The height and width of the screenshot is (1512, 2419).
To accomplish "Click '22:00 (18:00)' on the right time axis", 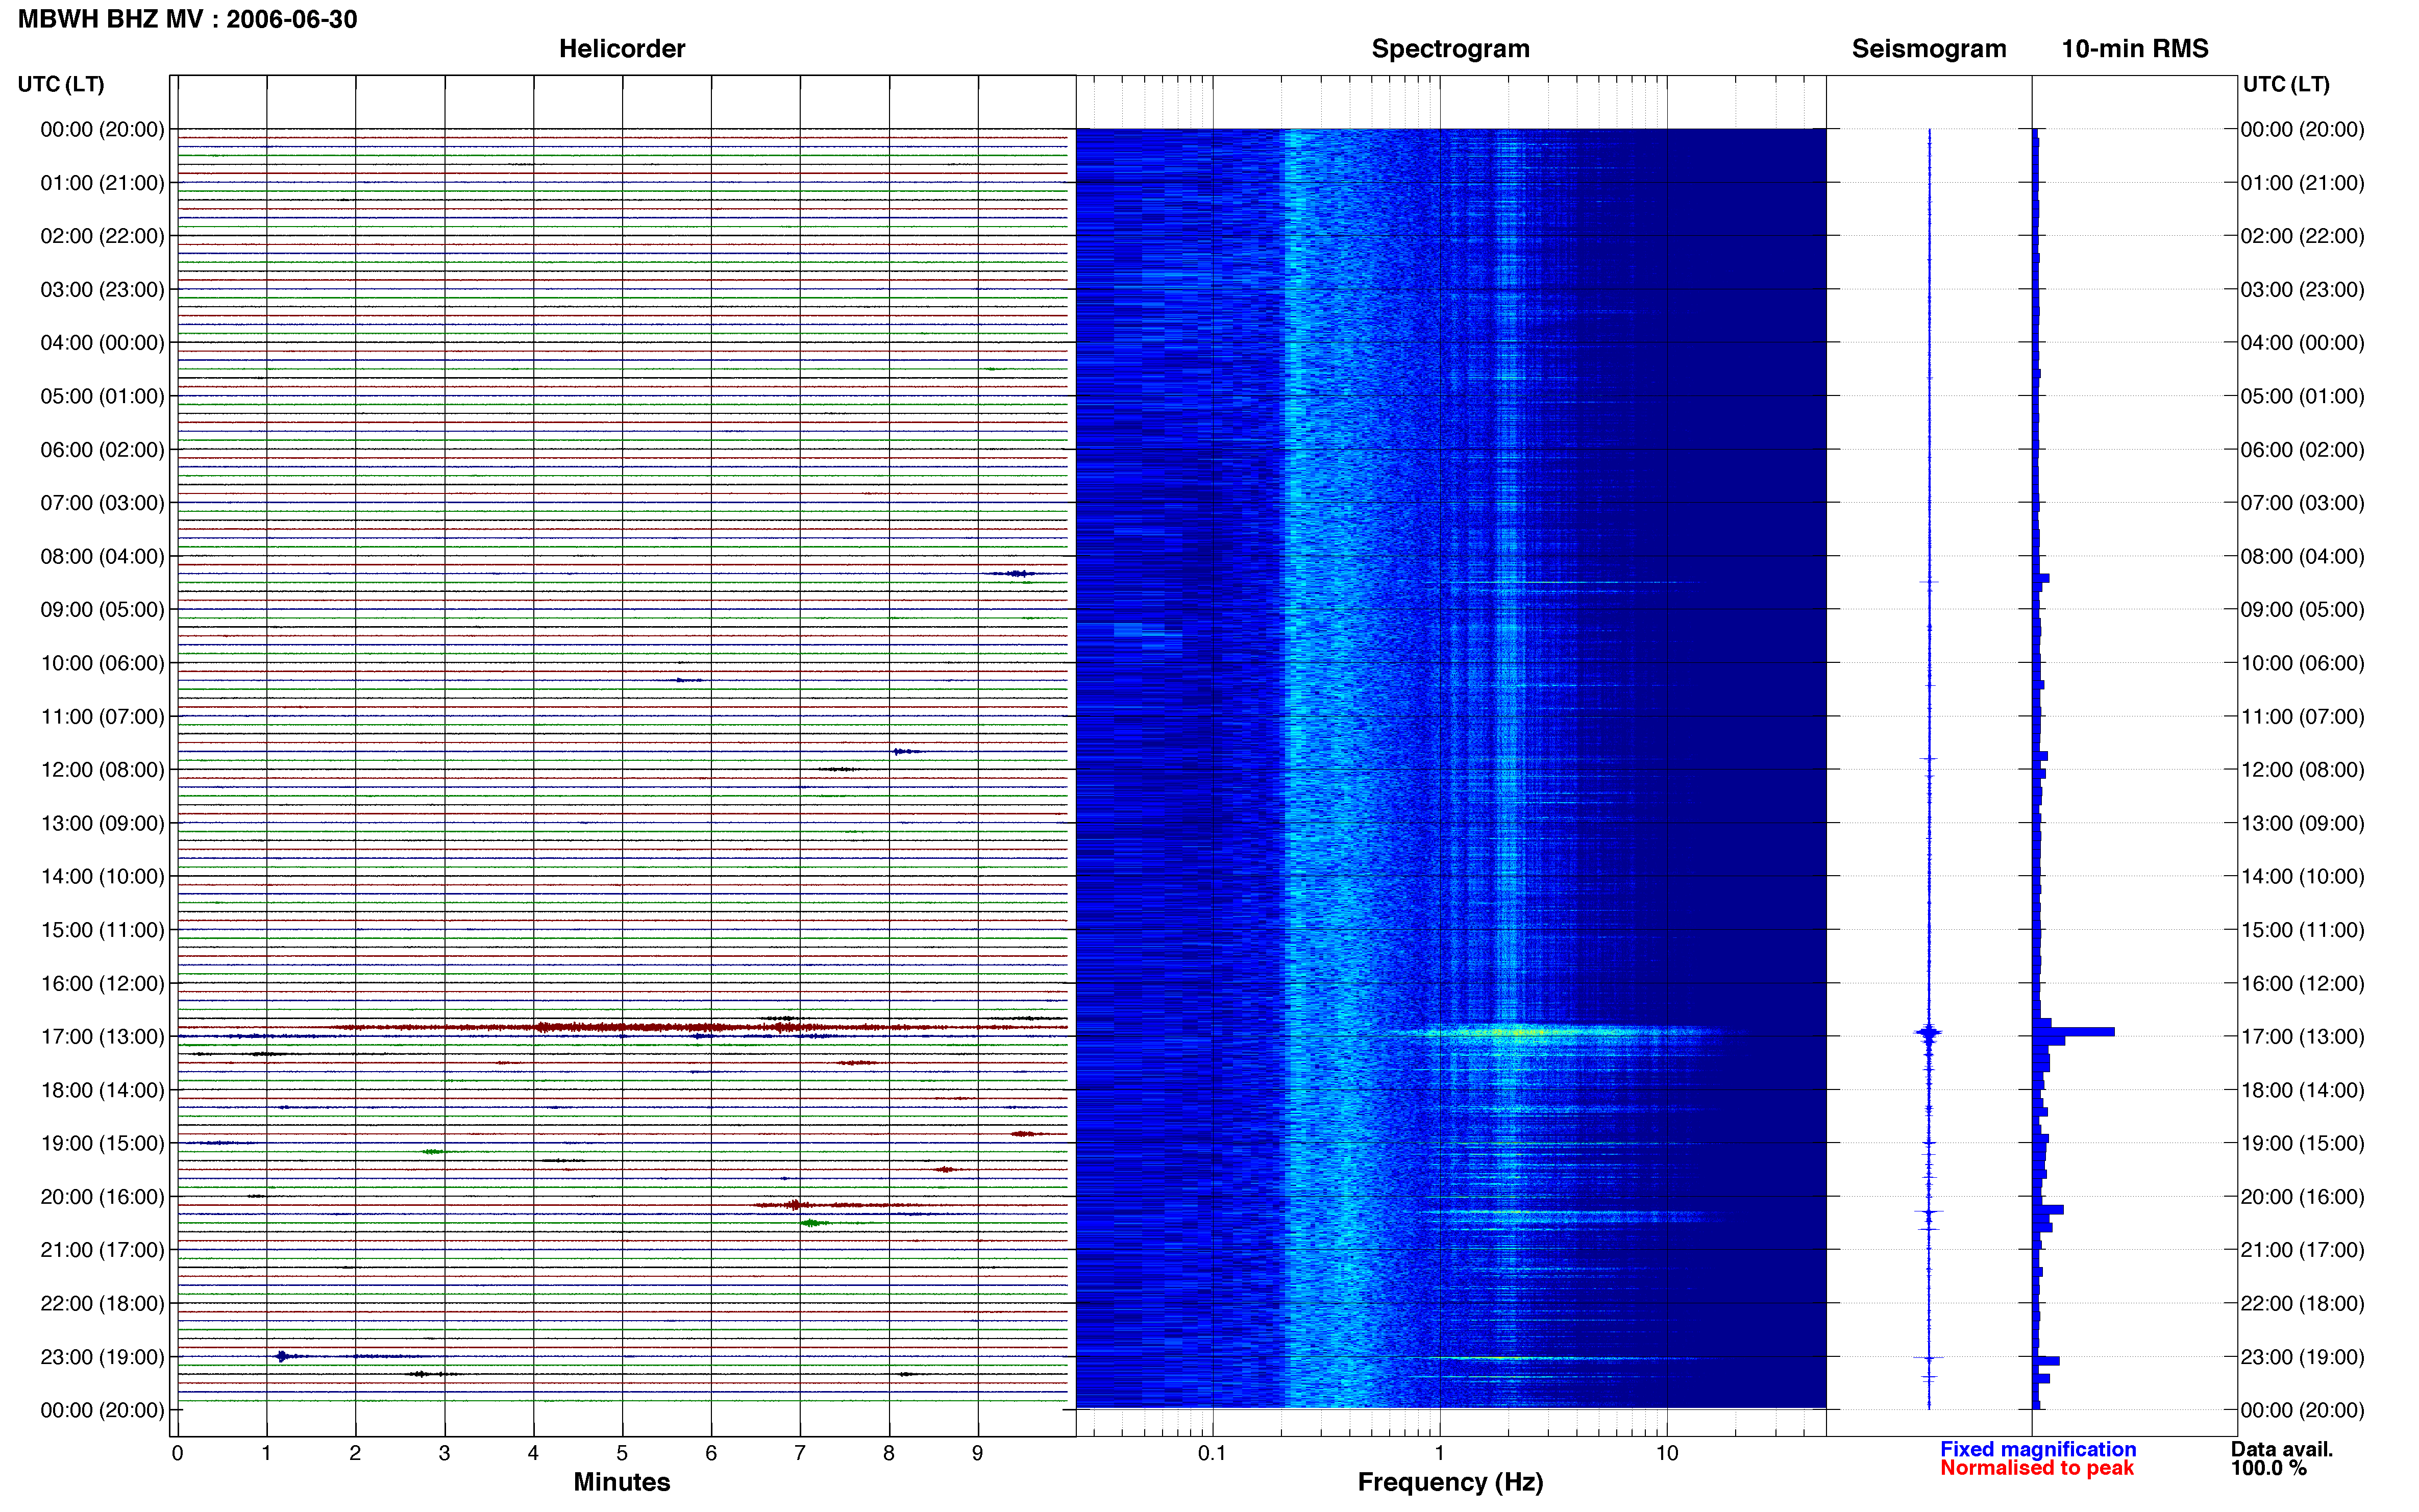I will tap(2302, 1304).
